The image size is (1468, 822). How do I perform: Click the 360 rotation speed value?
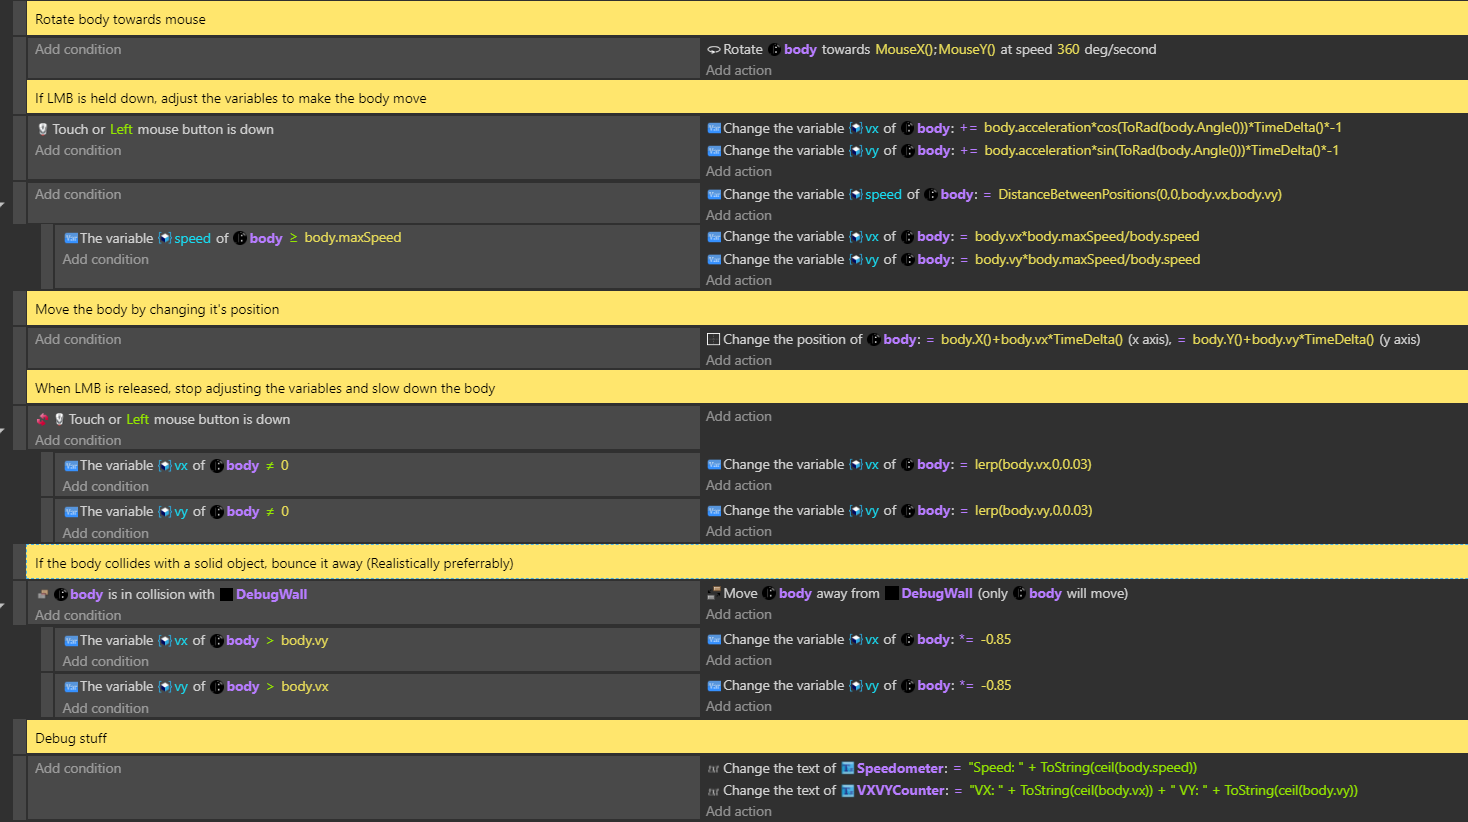coord(1068,49)
